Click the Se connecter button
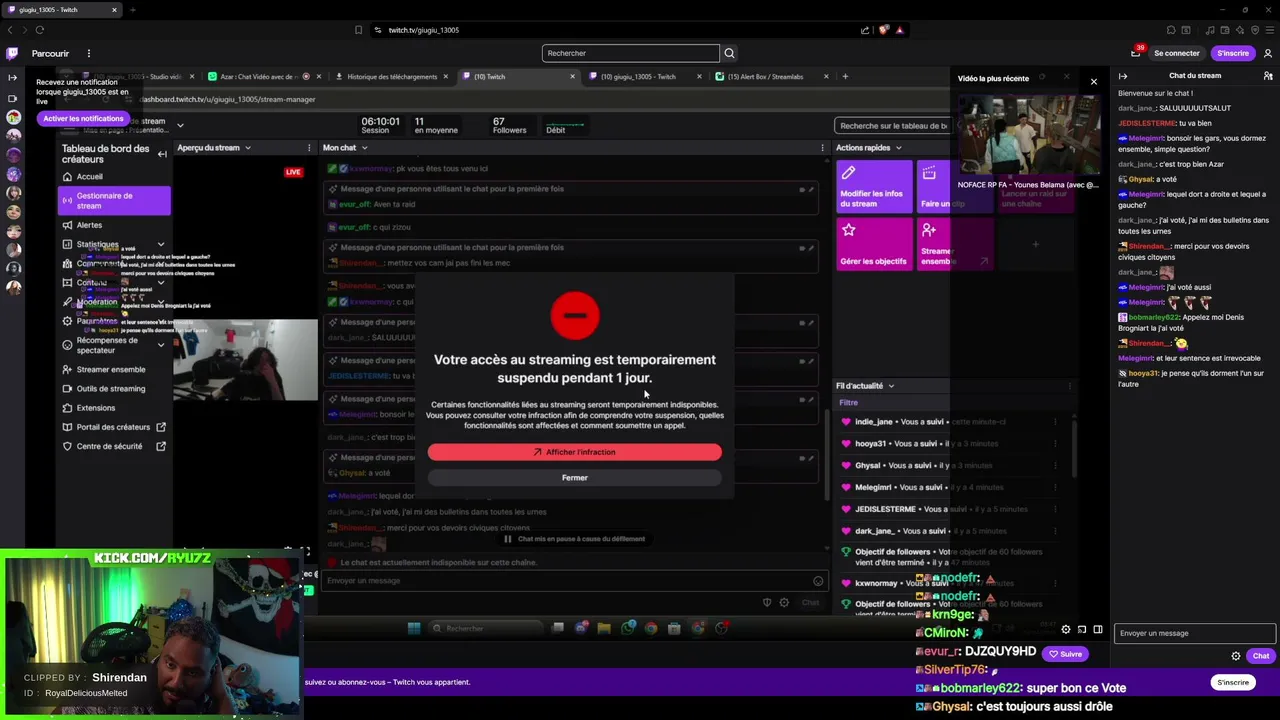 pyautogui.click(x=1177, y=53)
